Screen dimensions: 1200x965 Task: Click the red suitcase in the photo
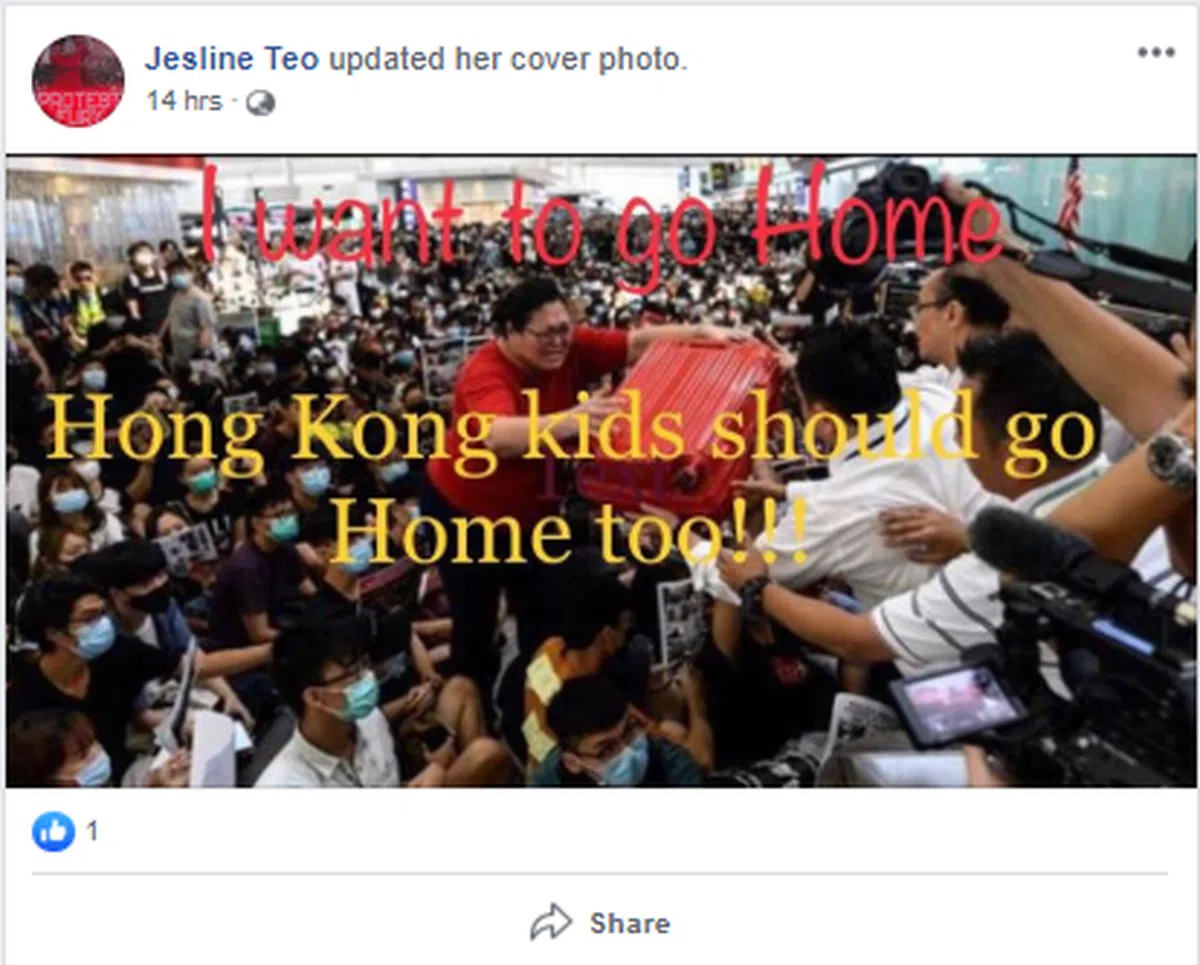(x=678, y=425)
